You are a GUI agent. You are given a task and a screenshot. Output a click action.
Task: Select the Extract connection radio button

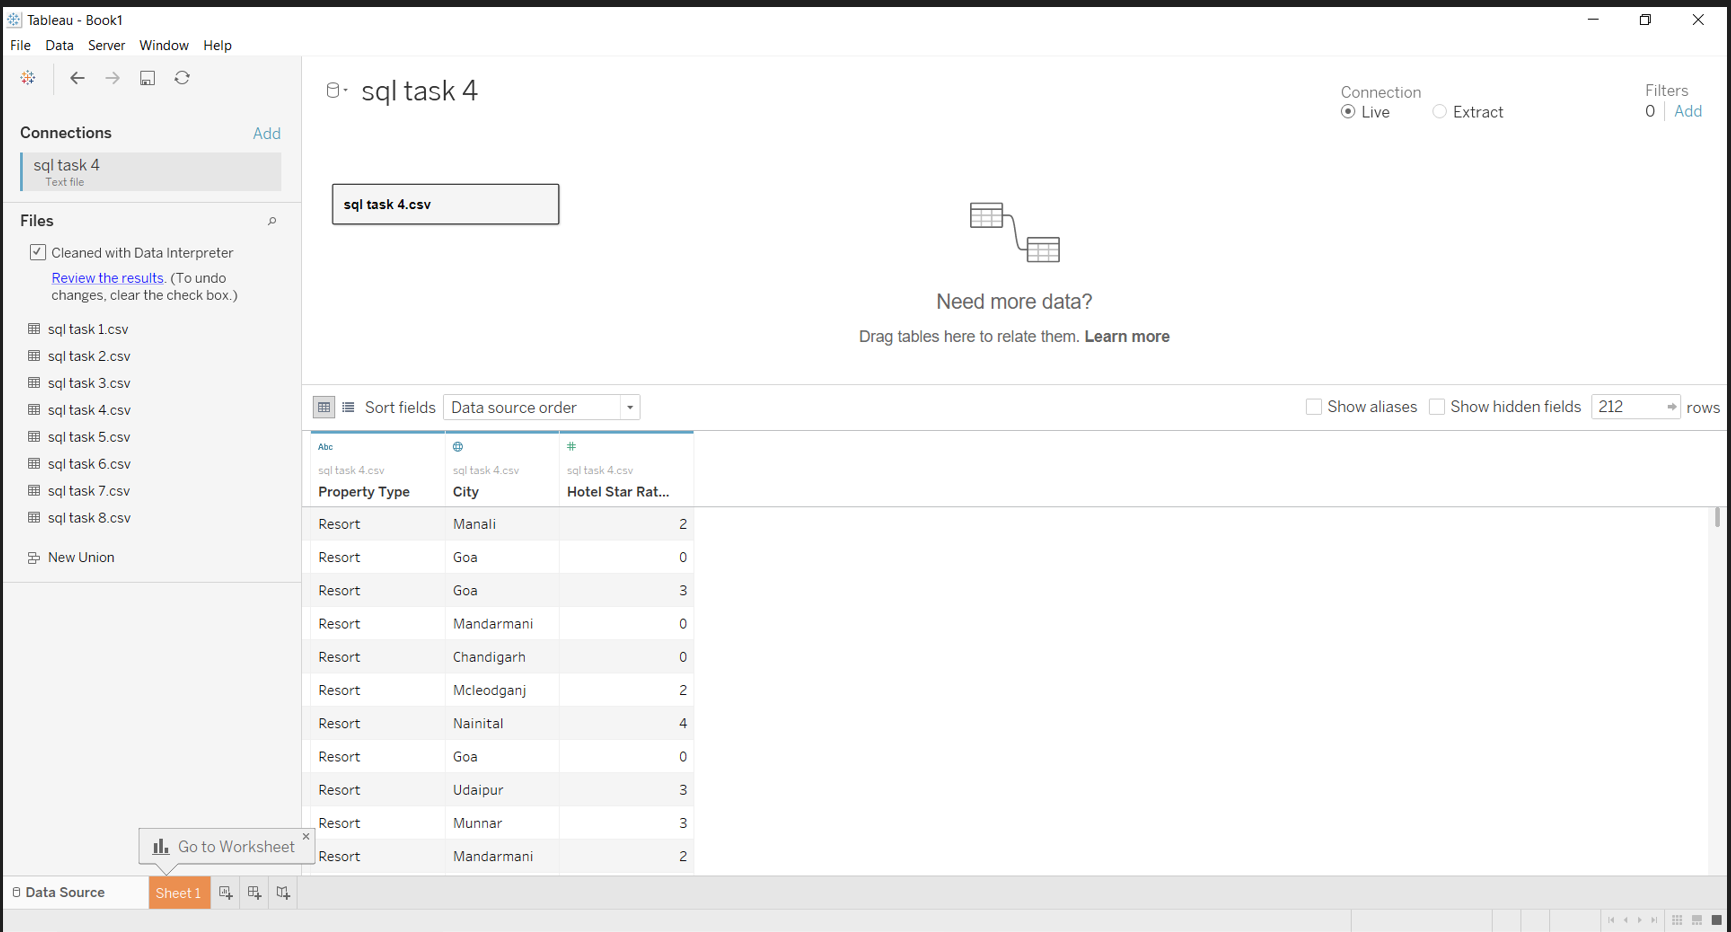coord(1440,112)
